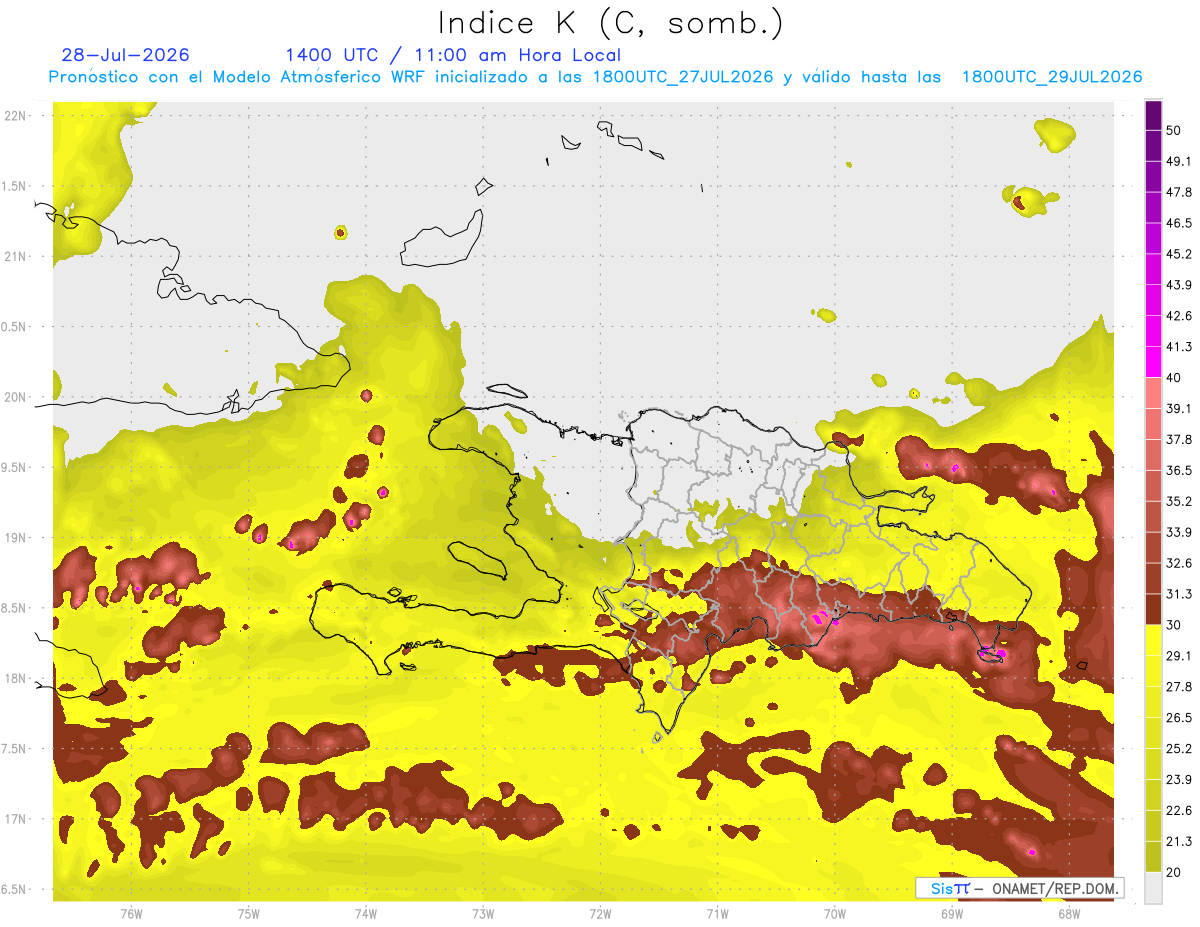Click the colorbar label '21.3'
1200x927 pixels.
1179,842
